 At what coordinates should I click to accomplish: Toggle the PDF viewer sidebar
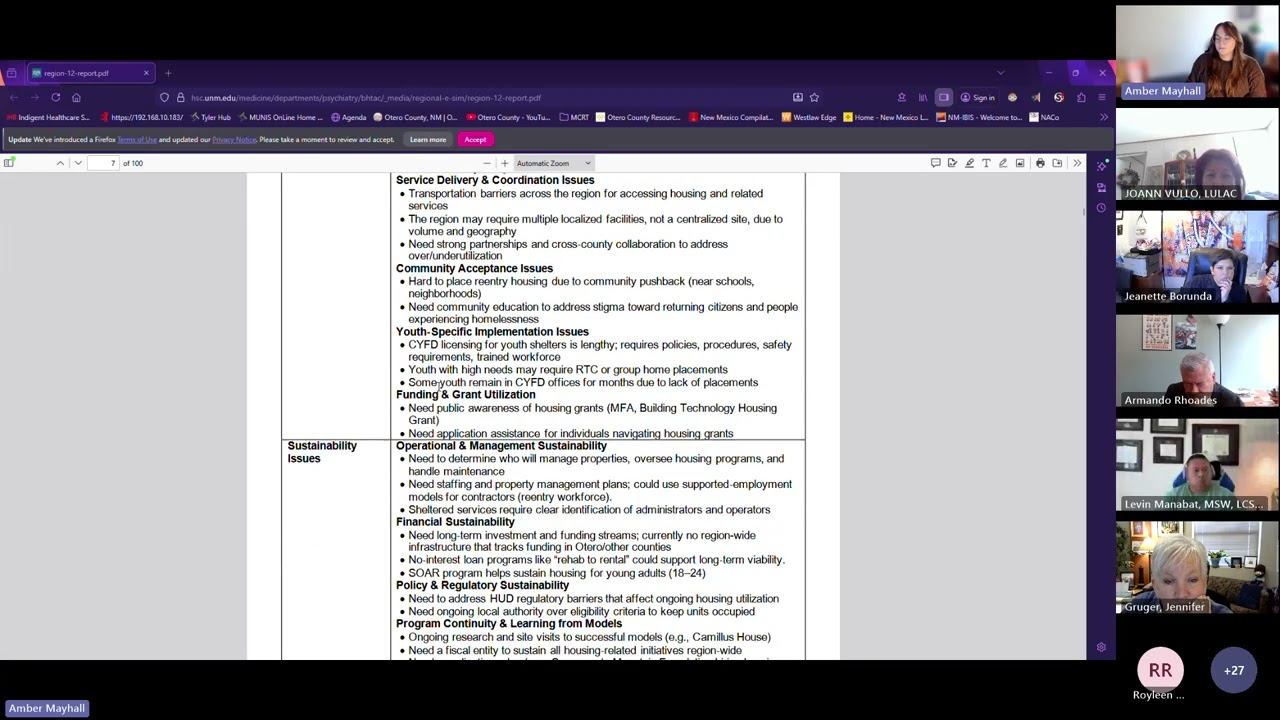(x=9, y=163)
